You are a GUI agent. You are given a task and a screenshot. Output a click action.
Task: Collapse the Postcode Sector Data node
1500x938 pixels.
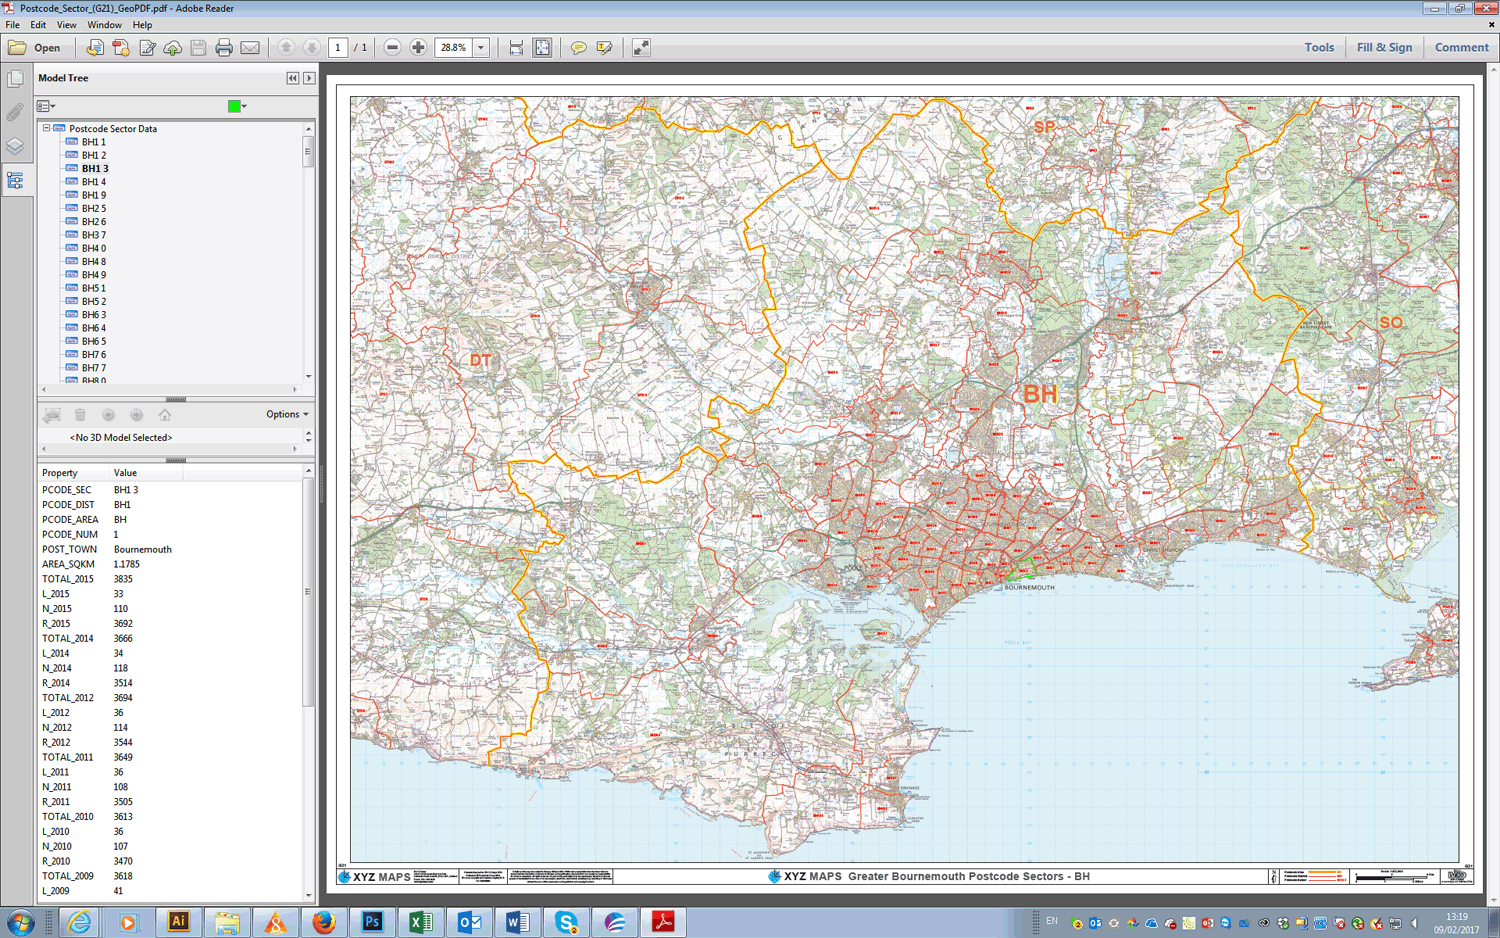46,128
